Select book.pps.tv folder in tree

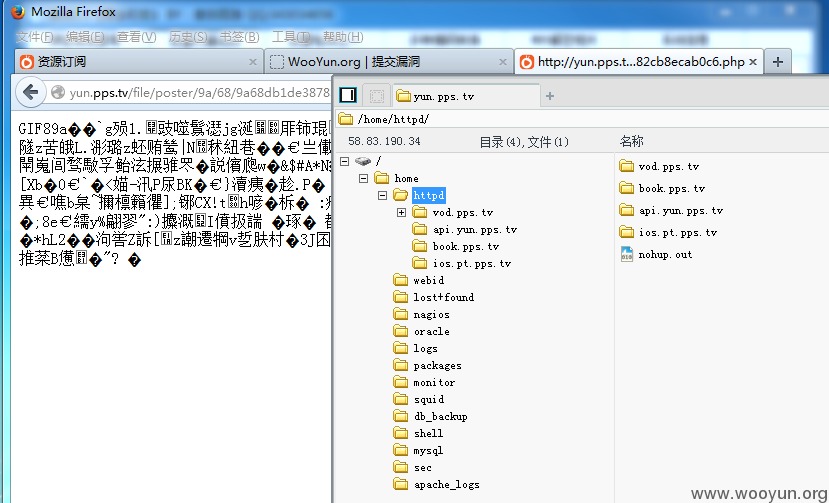pyautogui.click(x=456, y=246)
